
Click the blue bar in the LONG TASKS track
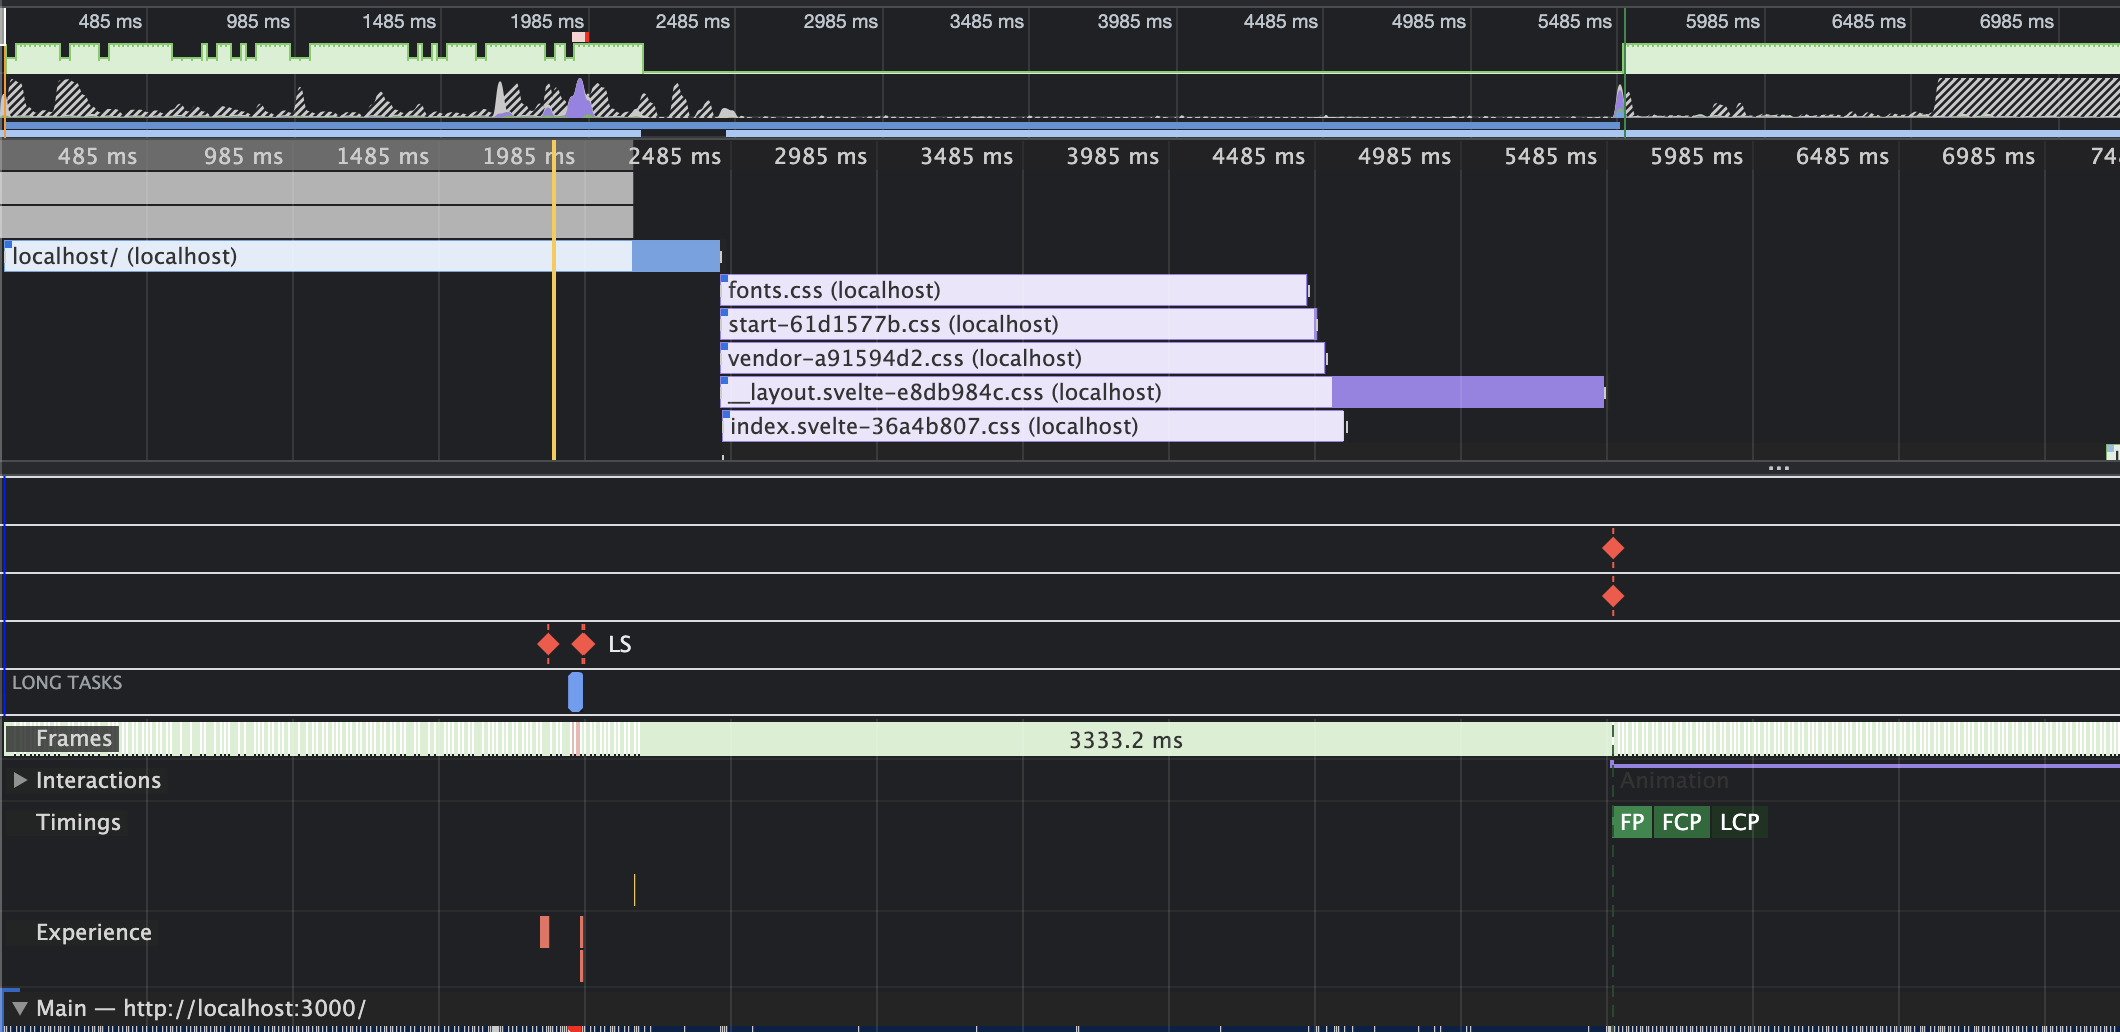(575, 690)
